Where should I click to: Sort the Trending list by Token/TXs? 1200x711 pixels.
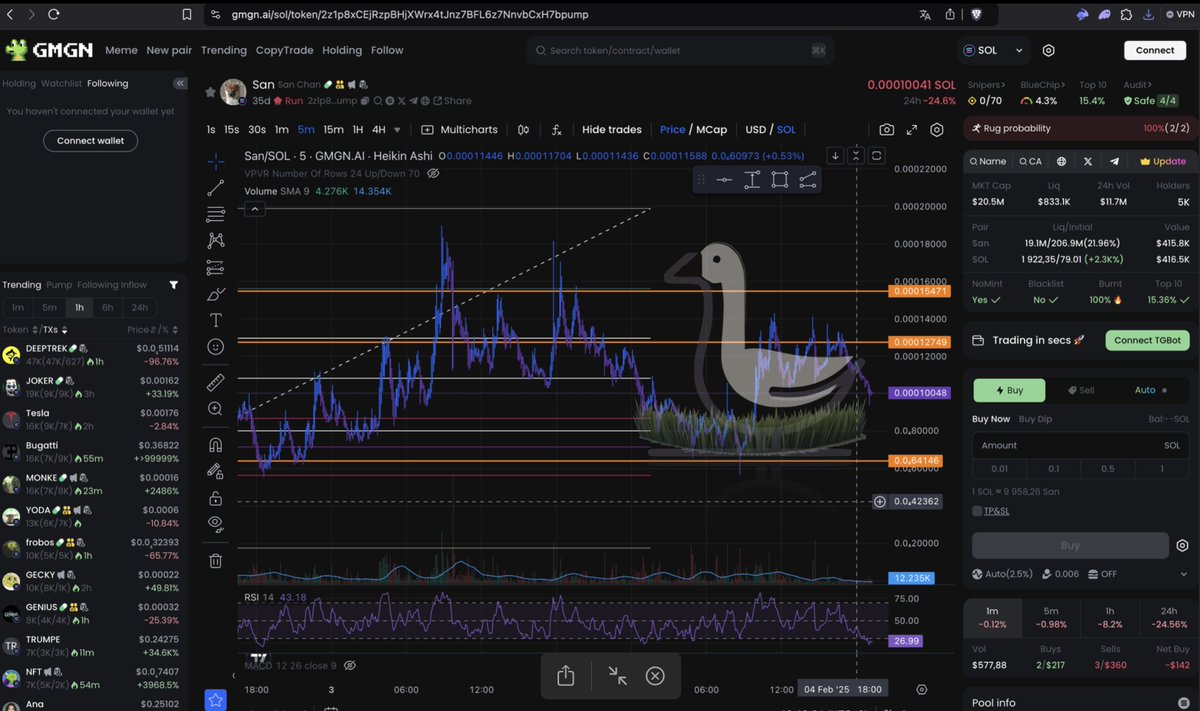tap(35, 330)
